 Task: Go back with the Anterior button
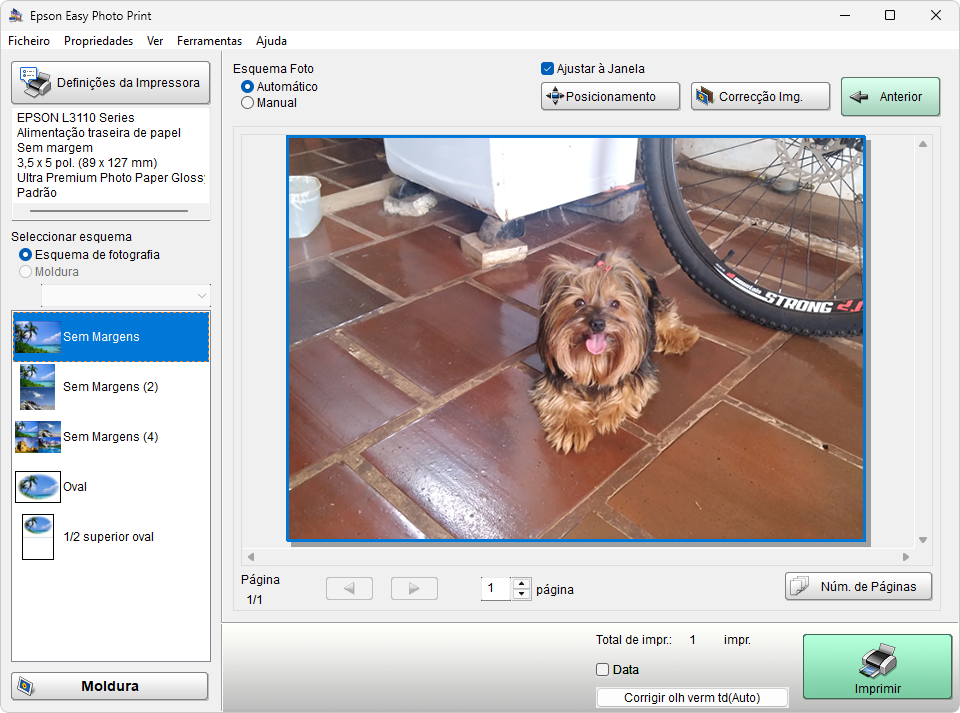(890, 97)
